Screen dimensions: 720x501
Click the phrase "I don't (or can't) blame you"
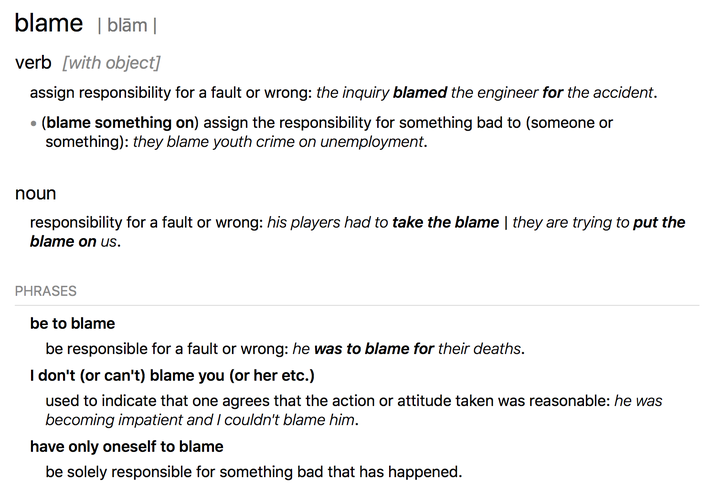point(172,376)
